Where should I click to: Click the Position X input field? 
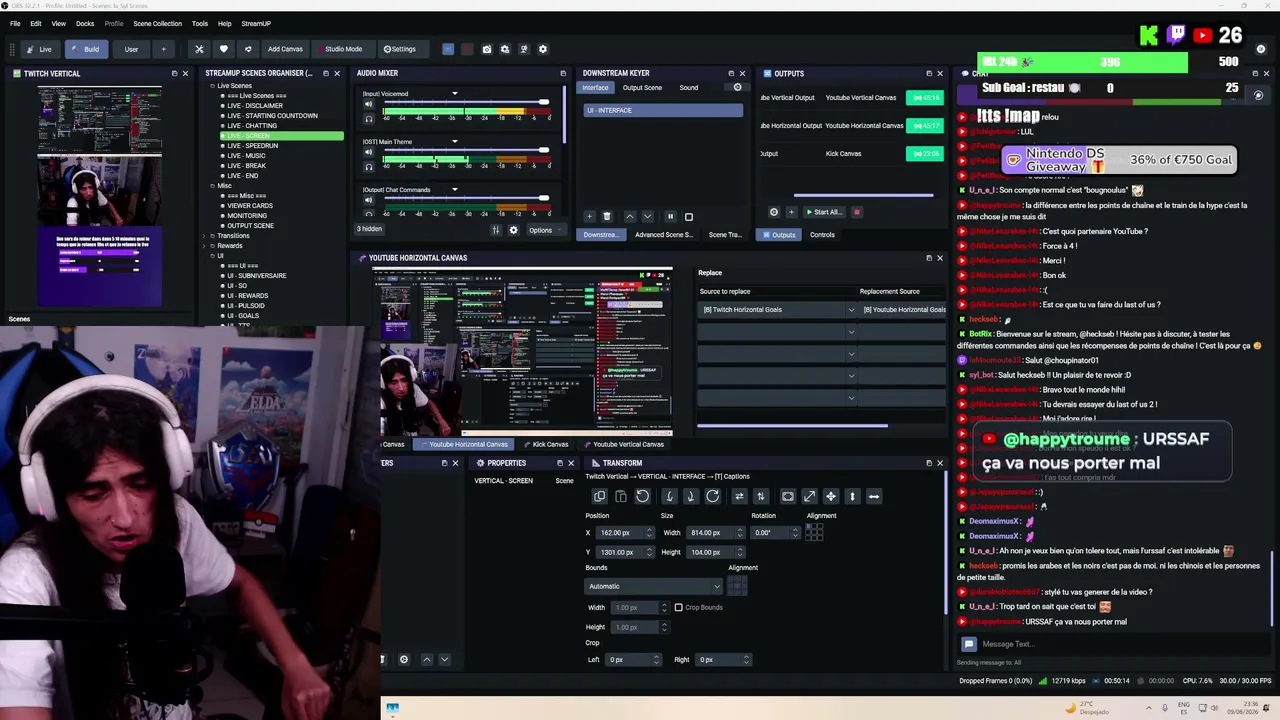pos(626,533)
